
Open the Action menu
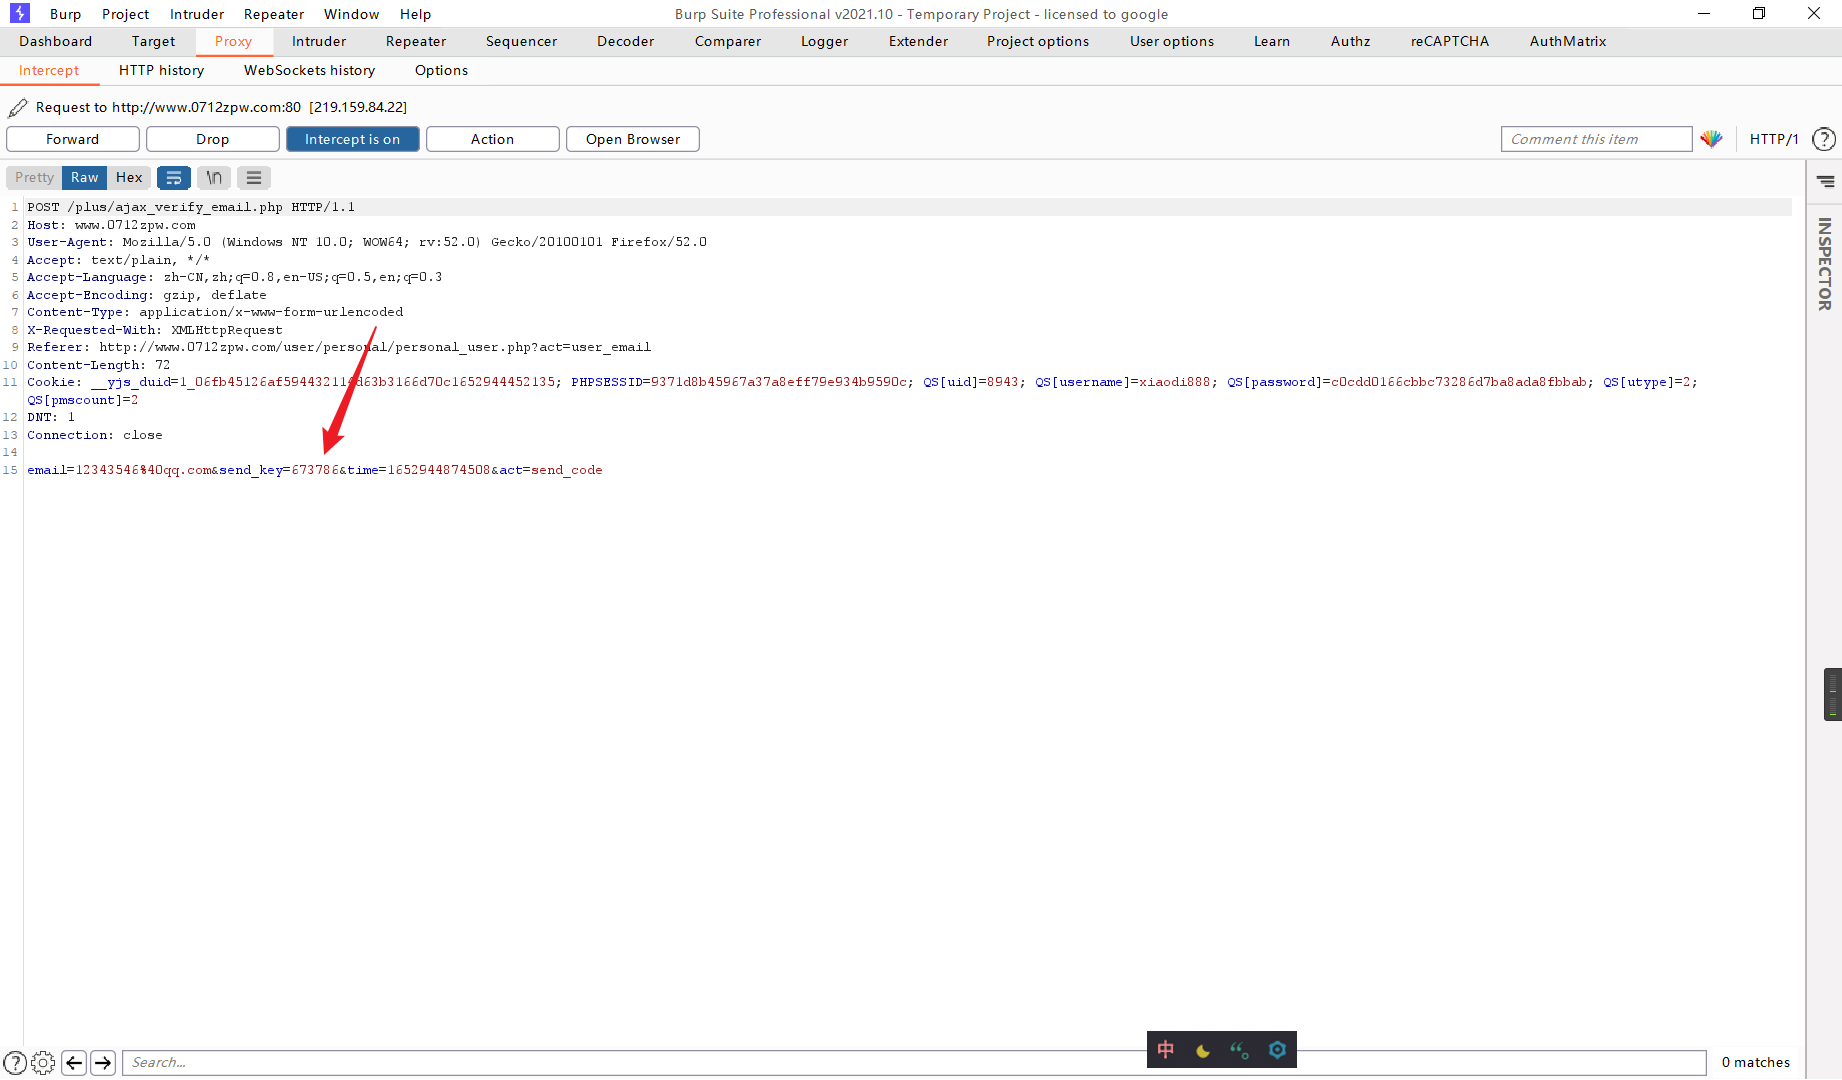pyautogui.click(x=492, y=139)
